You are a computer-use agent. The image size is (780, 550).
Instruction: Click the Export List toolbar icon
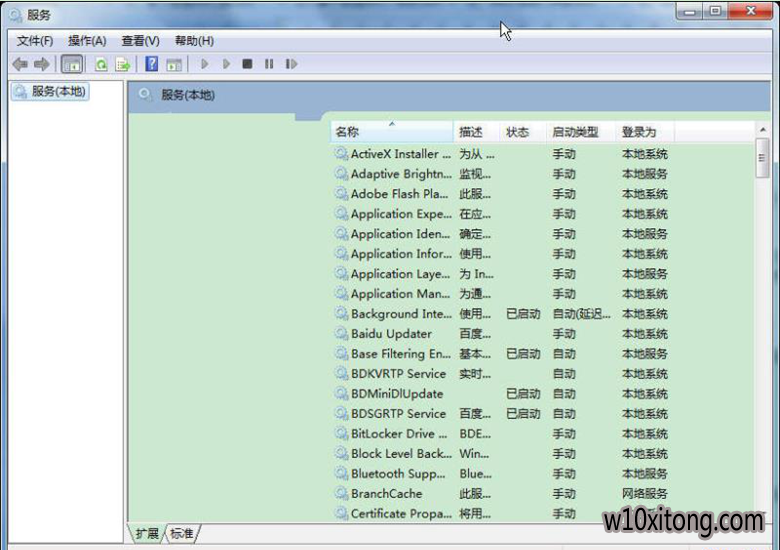[x=122, y=64]
